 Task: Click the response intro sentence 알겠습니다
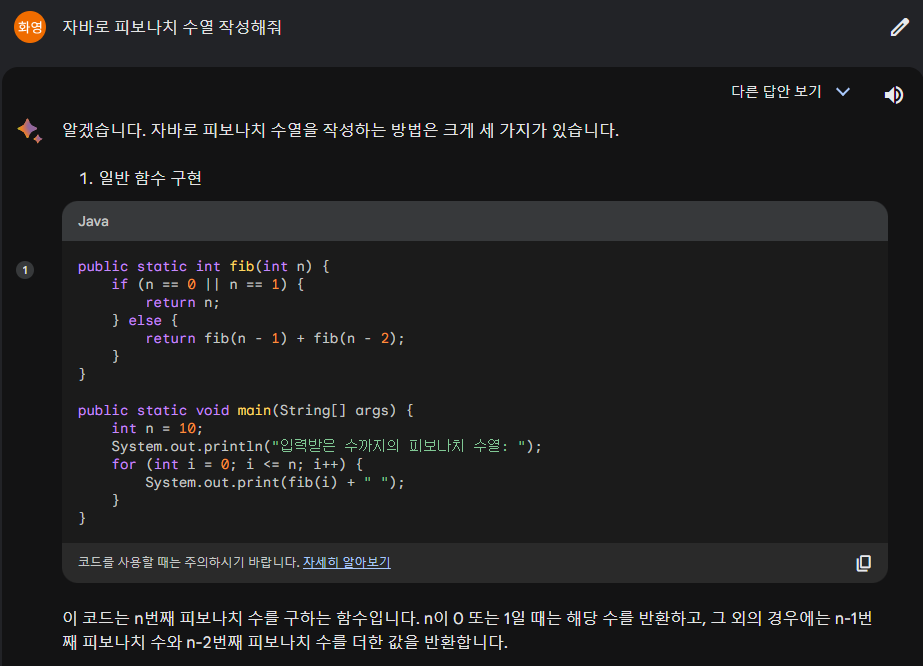click(340, 130)
